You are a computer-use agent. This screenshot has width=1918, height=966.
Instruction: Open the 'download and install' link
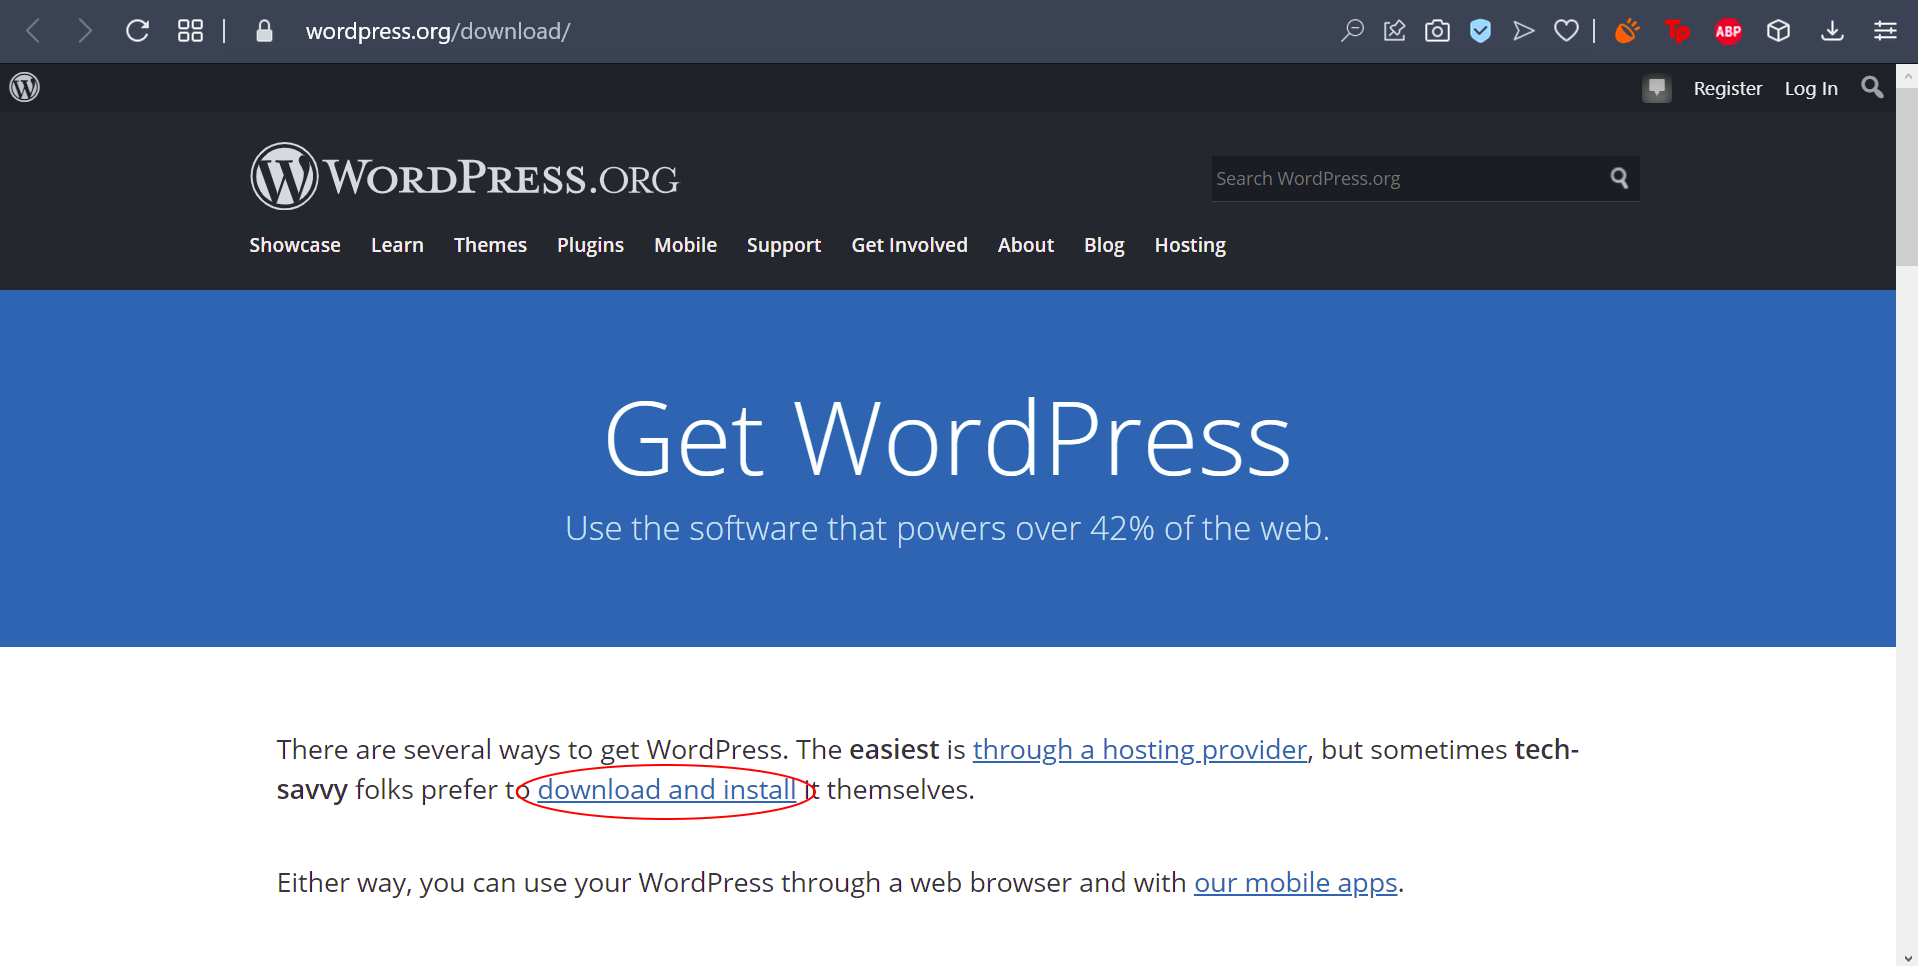[x=667, y=790]
